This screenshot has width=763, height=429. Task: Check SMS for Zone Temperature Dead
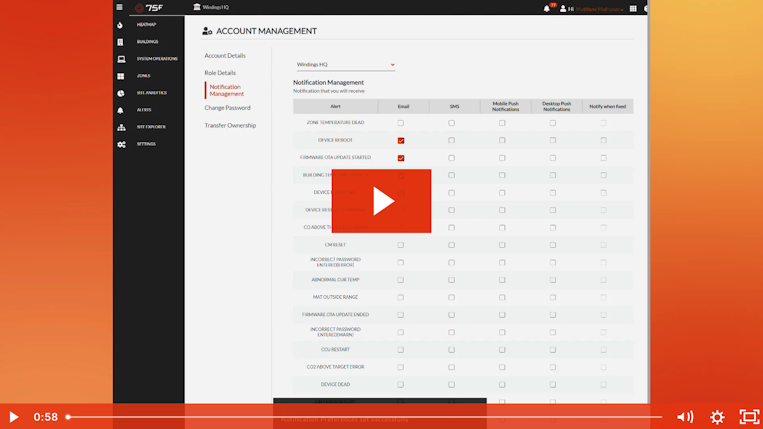pos(452,123)
